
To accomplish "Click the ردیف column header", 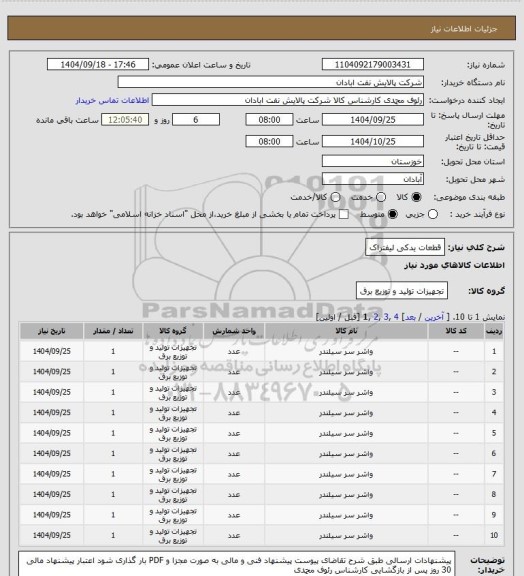I will click(494, 331).
